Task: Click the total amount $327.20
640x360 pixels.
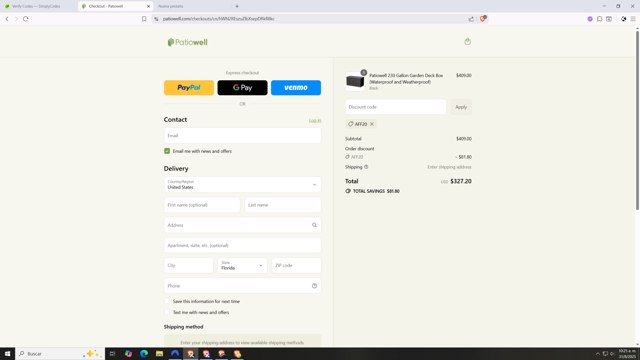Action: click(461, 181)
